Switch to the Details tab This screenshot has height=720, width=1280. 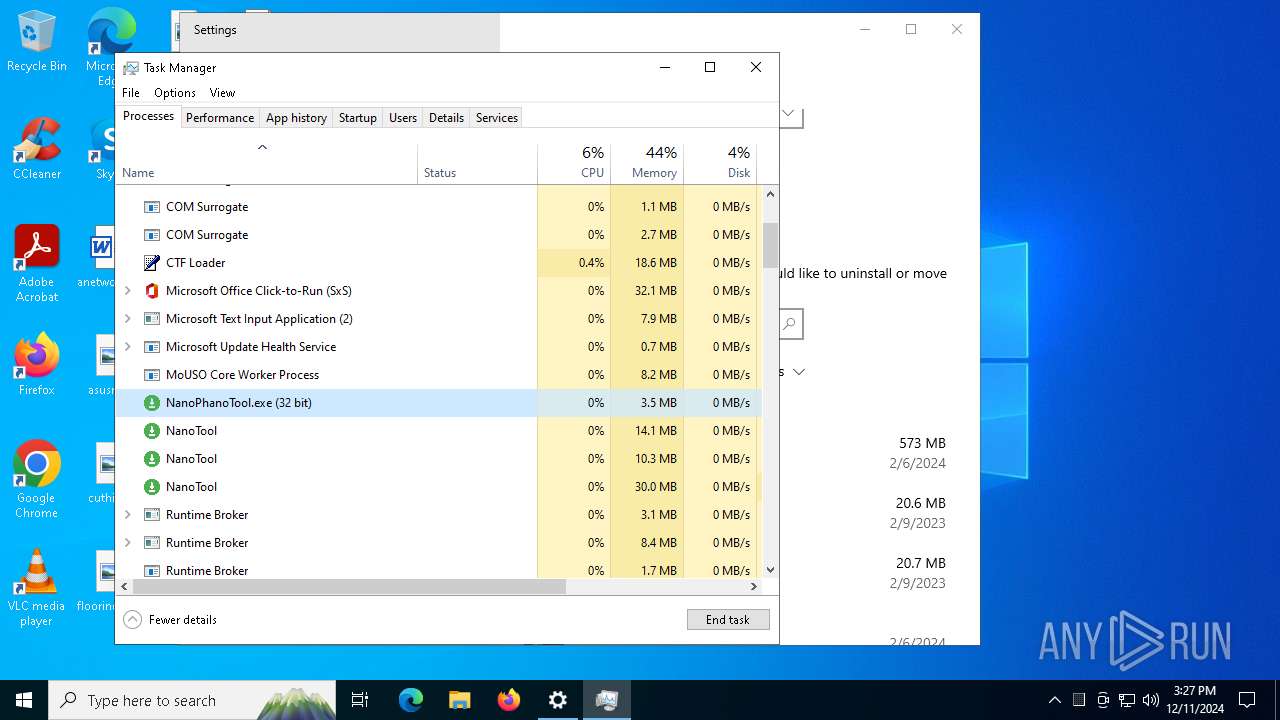pyautogui.click(x=446, y=118)
